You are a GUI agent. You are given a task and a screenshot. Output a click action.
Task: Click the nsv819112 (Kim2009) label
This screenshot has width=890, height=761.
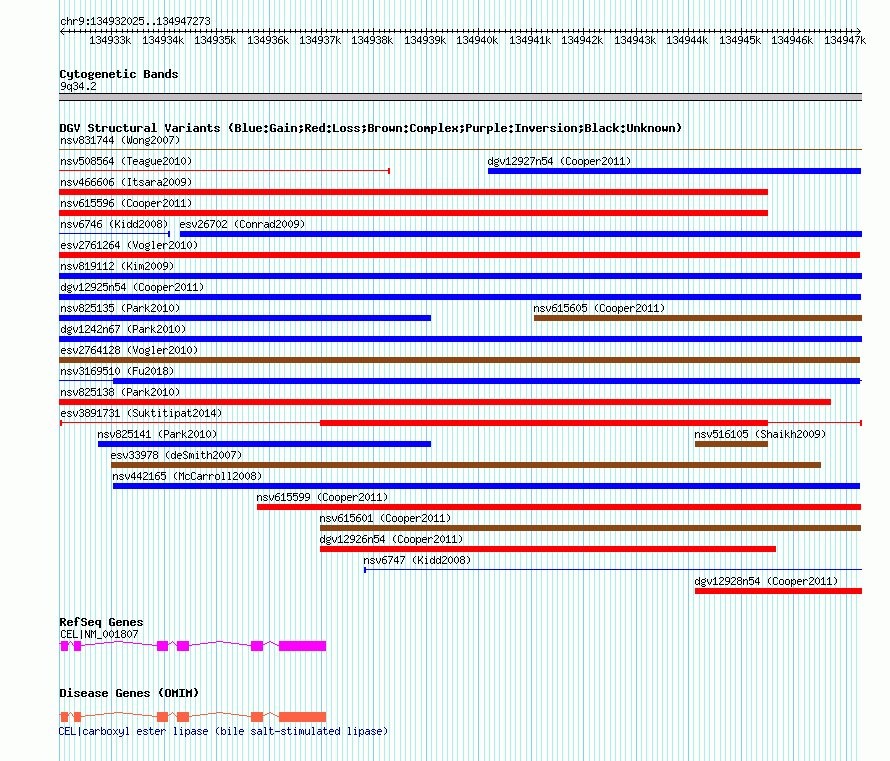coord(117,266)
